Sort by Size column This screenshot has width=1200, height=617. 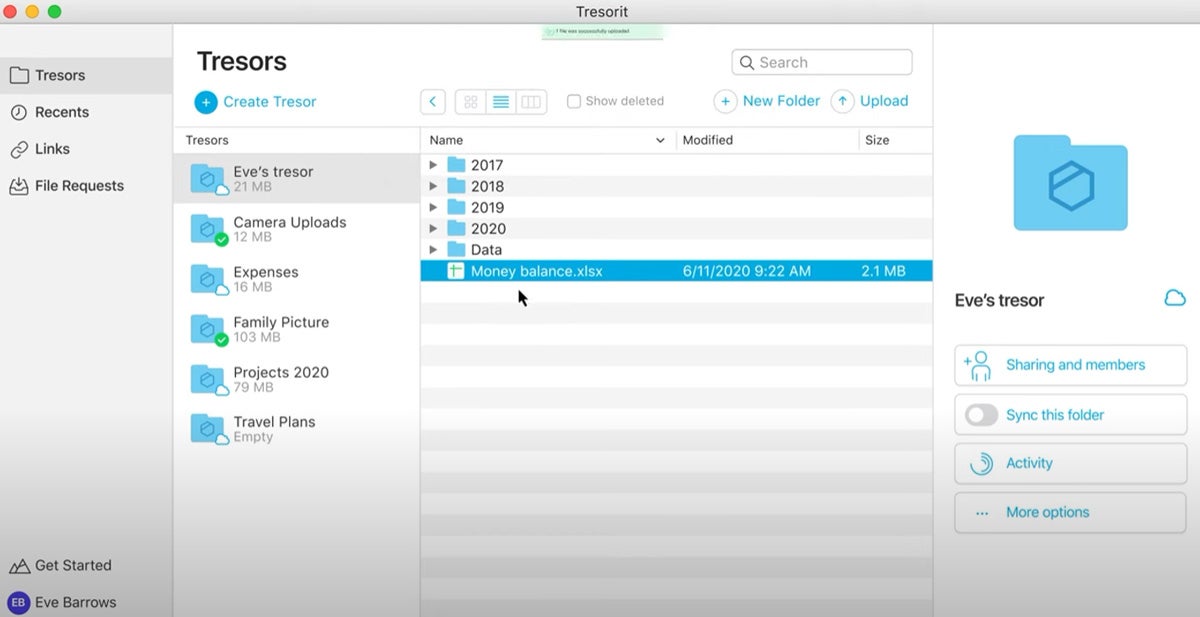click(x=895, y=140)
